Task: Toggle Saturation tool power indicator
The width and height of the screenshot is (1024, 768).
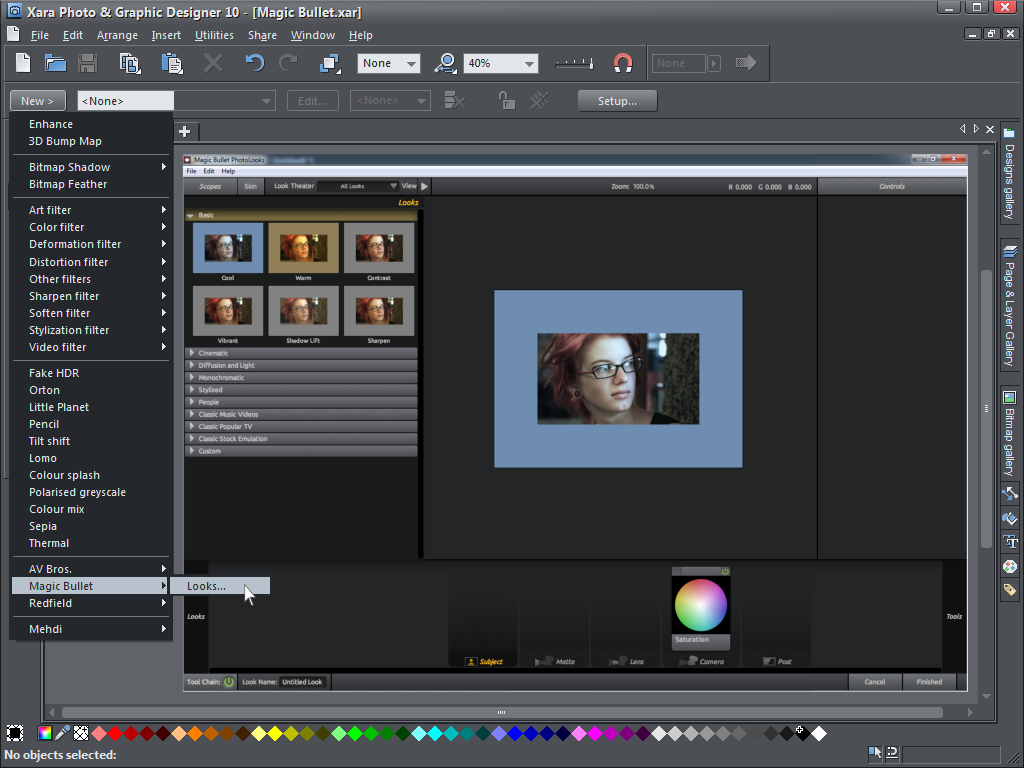Action: [x=725, y=571]
